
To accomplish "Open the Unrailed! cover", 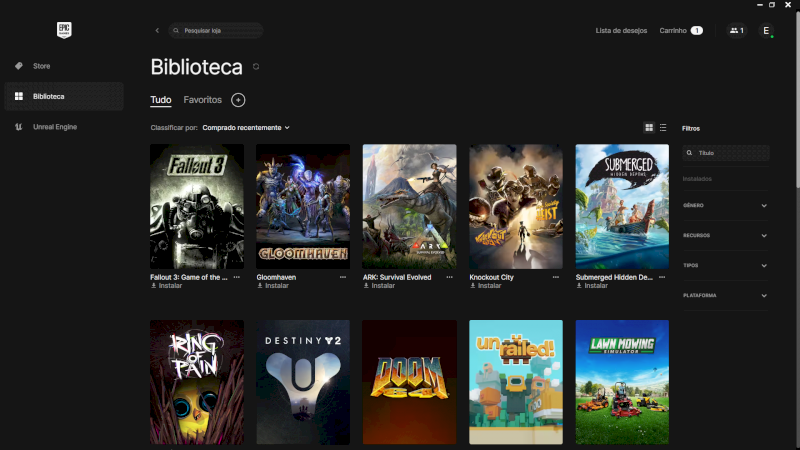I will (516, 382).
